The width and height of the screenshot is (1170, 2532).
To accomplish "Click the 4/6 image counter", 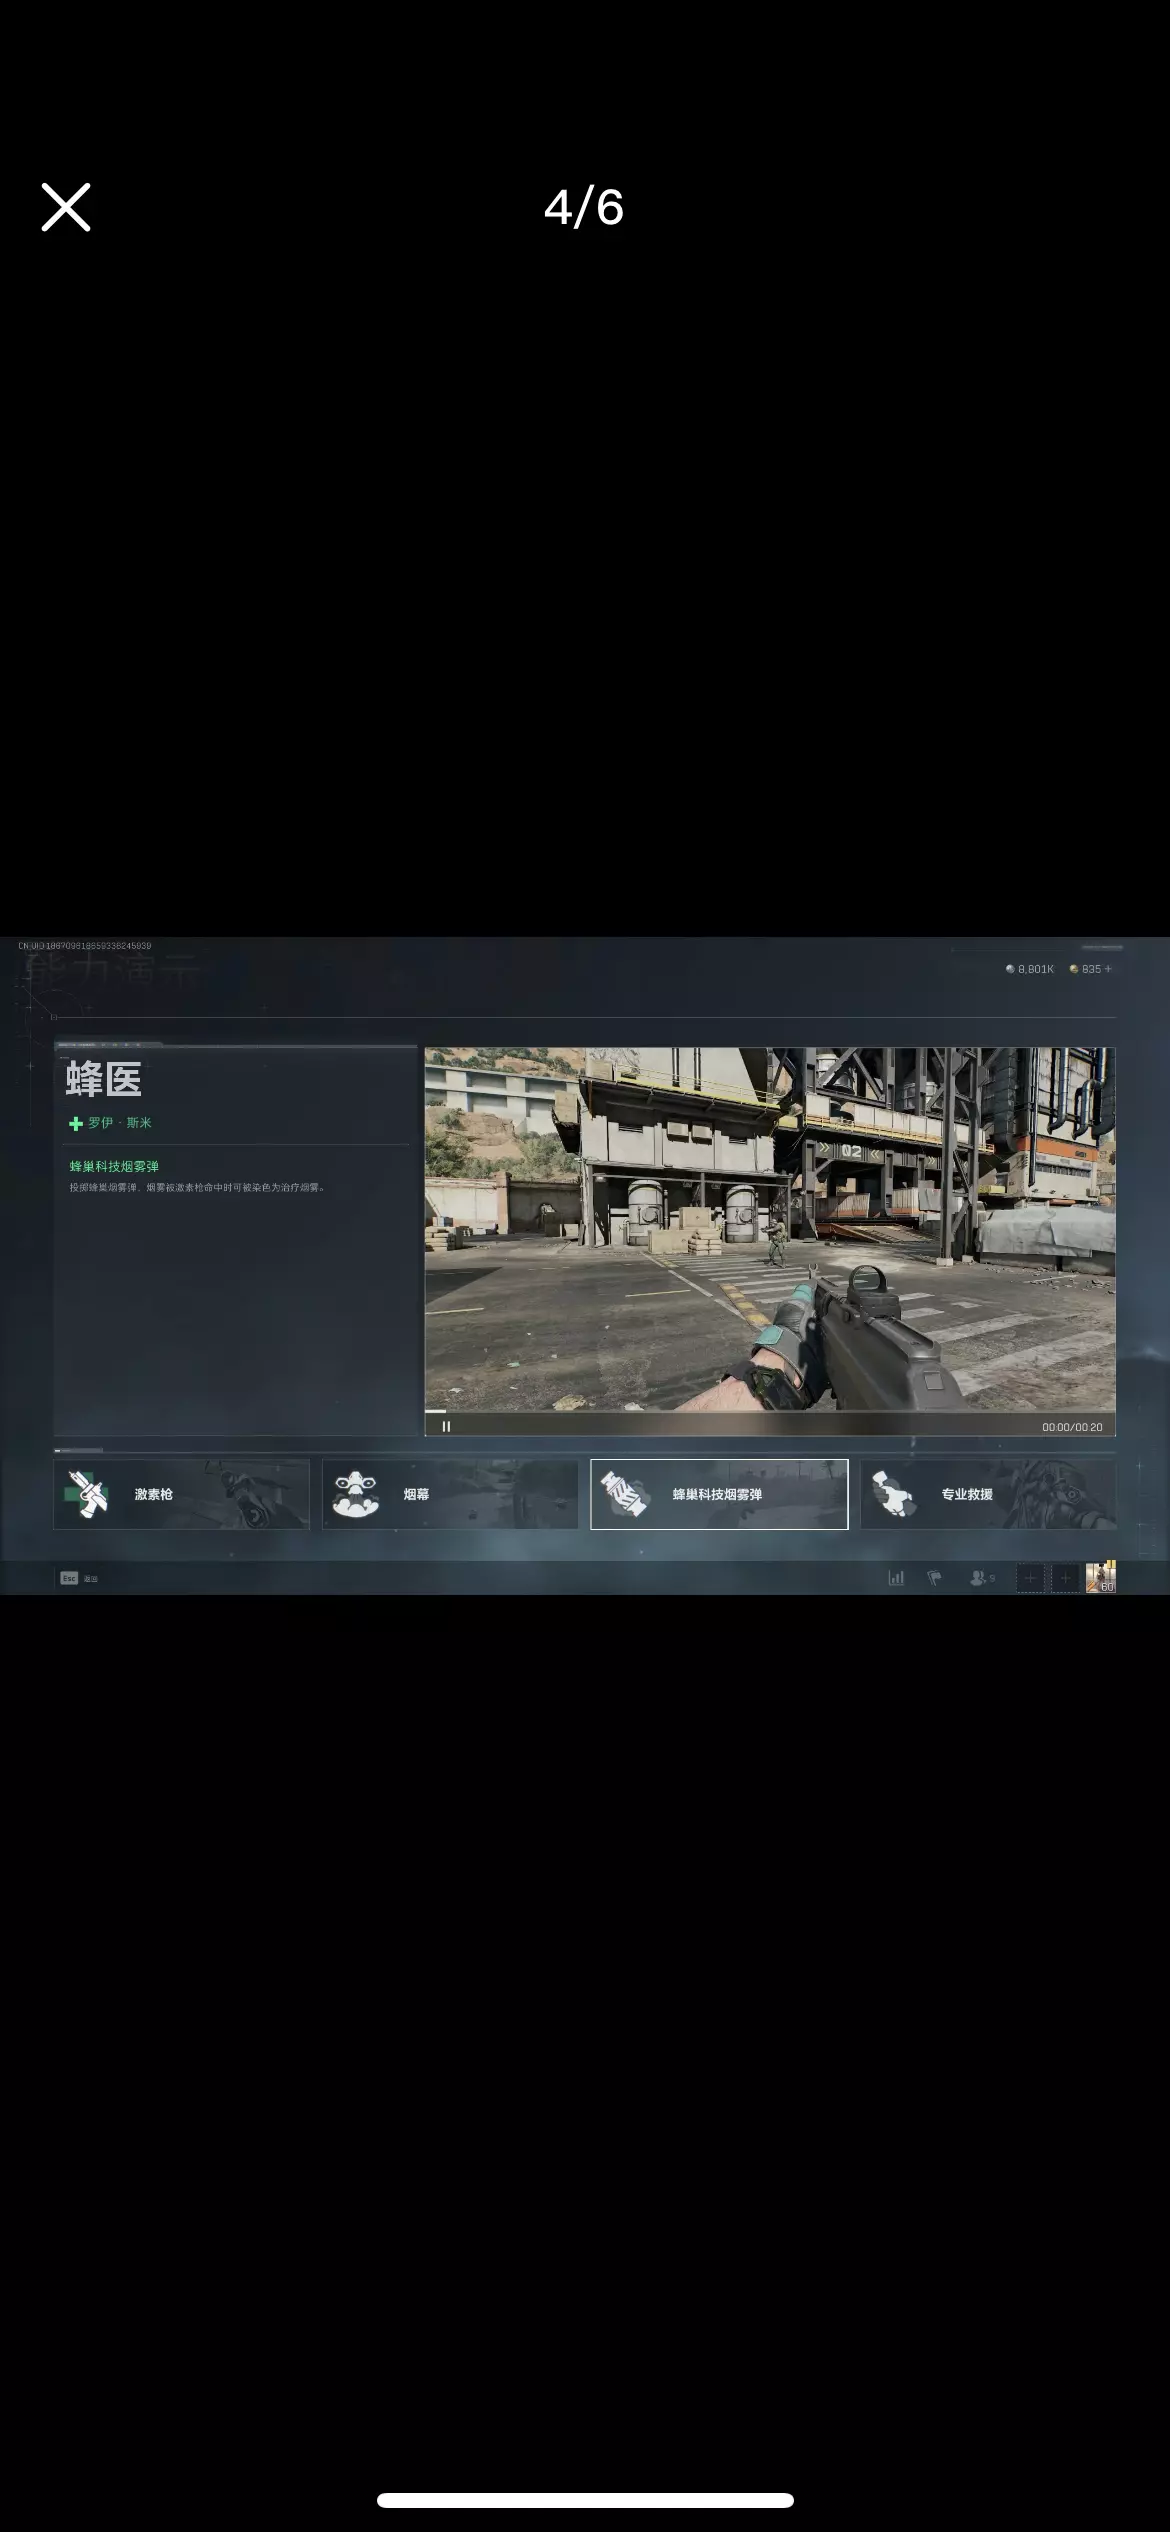I will [x=584, y=207].
